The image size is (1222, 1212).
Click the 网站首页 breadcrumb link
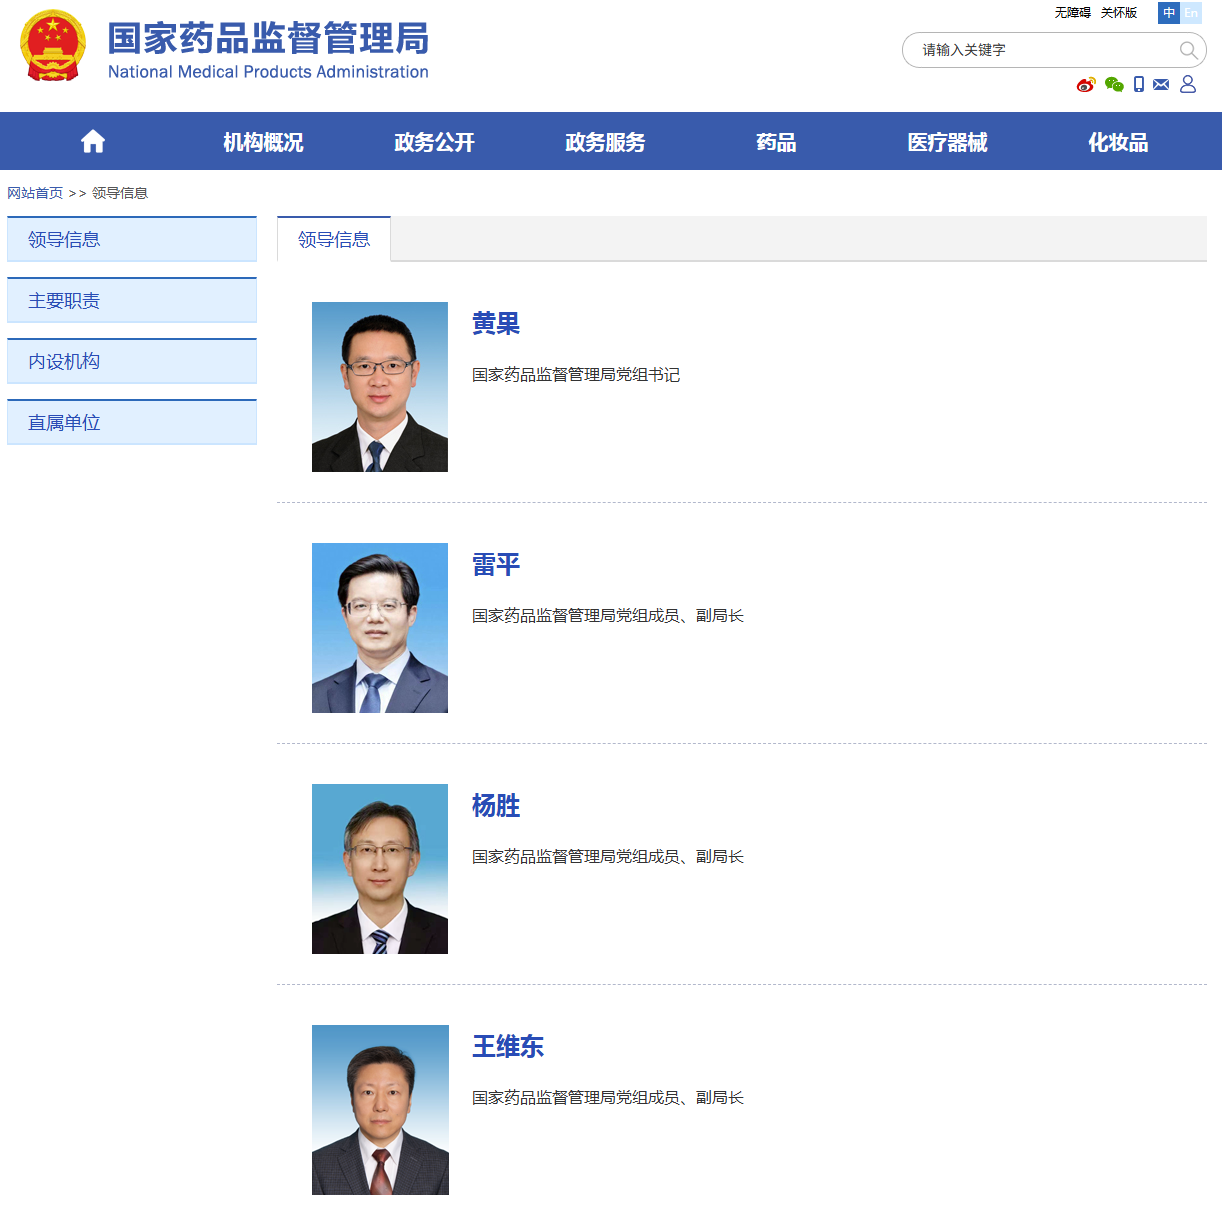click(x=35, y=193)
